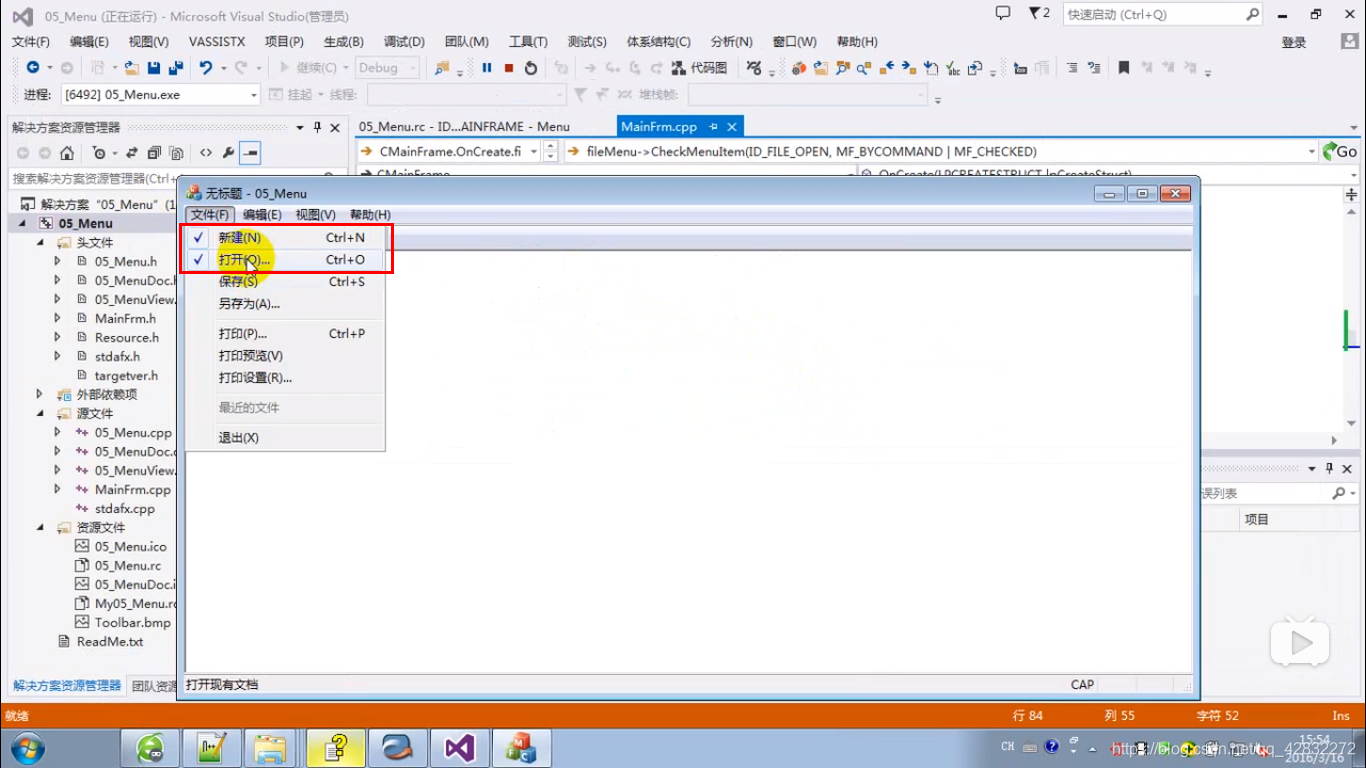The height and width of the screenshot is (768, 1366).
Task: Switch to the 05_Menu.rc Menu tab
Action: point(464,127)
